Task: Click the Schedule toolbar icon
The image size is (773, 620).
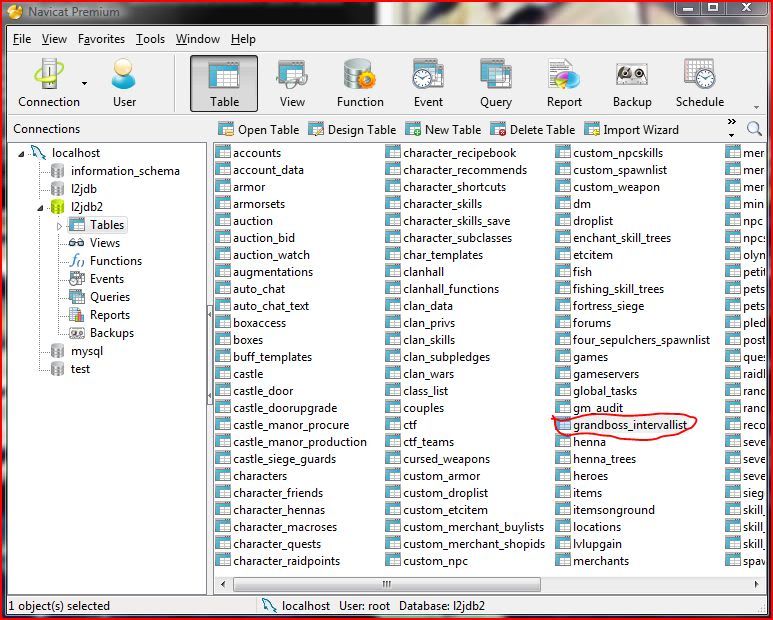Action: pyautogui.click(x=699, y=82)
